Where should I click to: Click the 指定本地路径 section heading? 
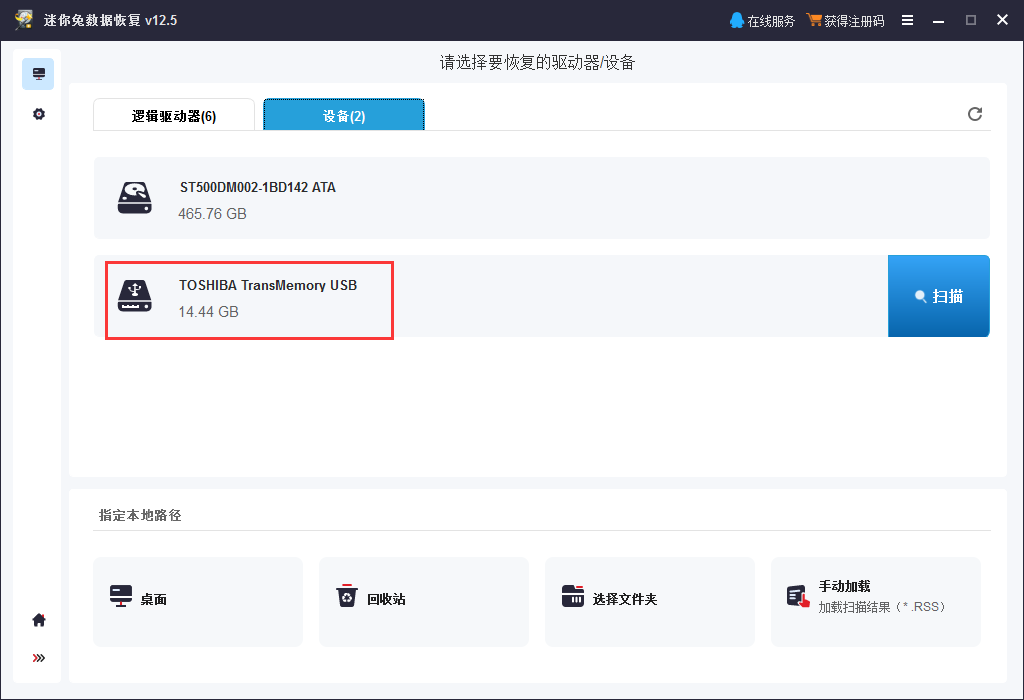[x=140, y=515]
